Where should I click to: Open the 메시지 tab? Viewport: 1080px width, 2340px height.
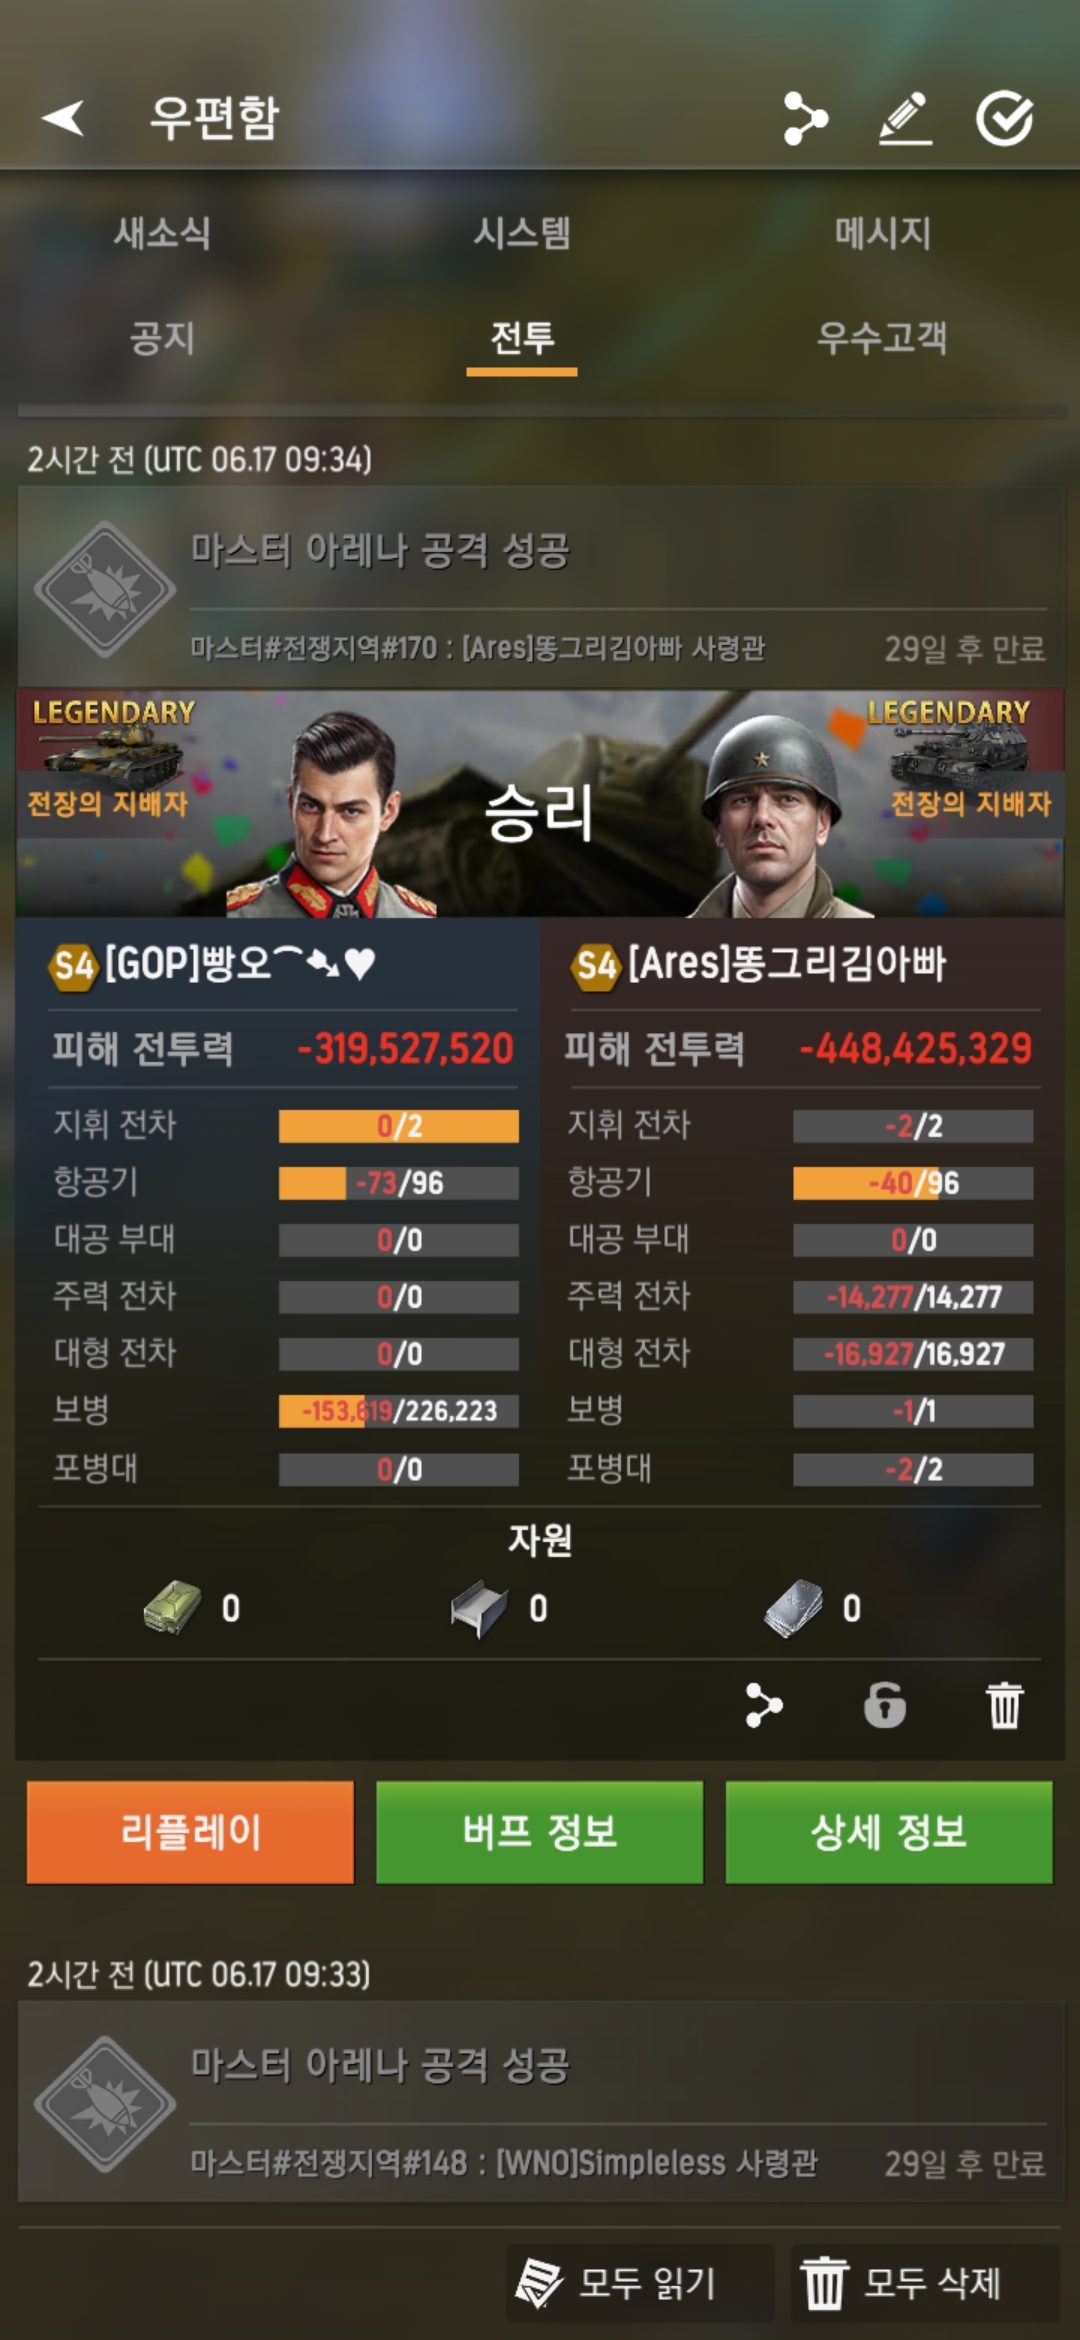click(883, 233)
